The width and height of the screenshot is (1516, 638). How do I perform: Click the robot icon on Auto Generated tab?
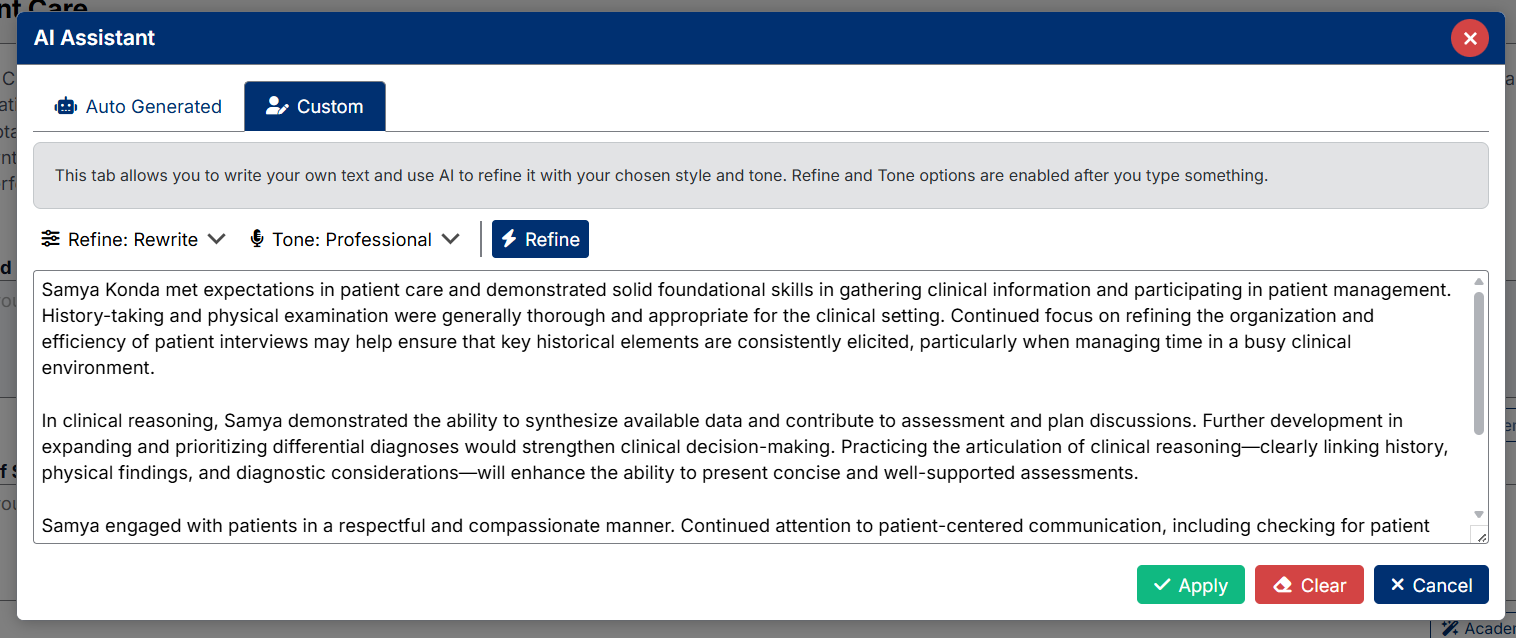pyautogui.click(x=66, y=106)
